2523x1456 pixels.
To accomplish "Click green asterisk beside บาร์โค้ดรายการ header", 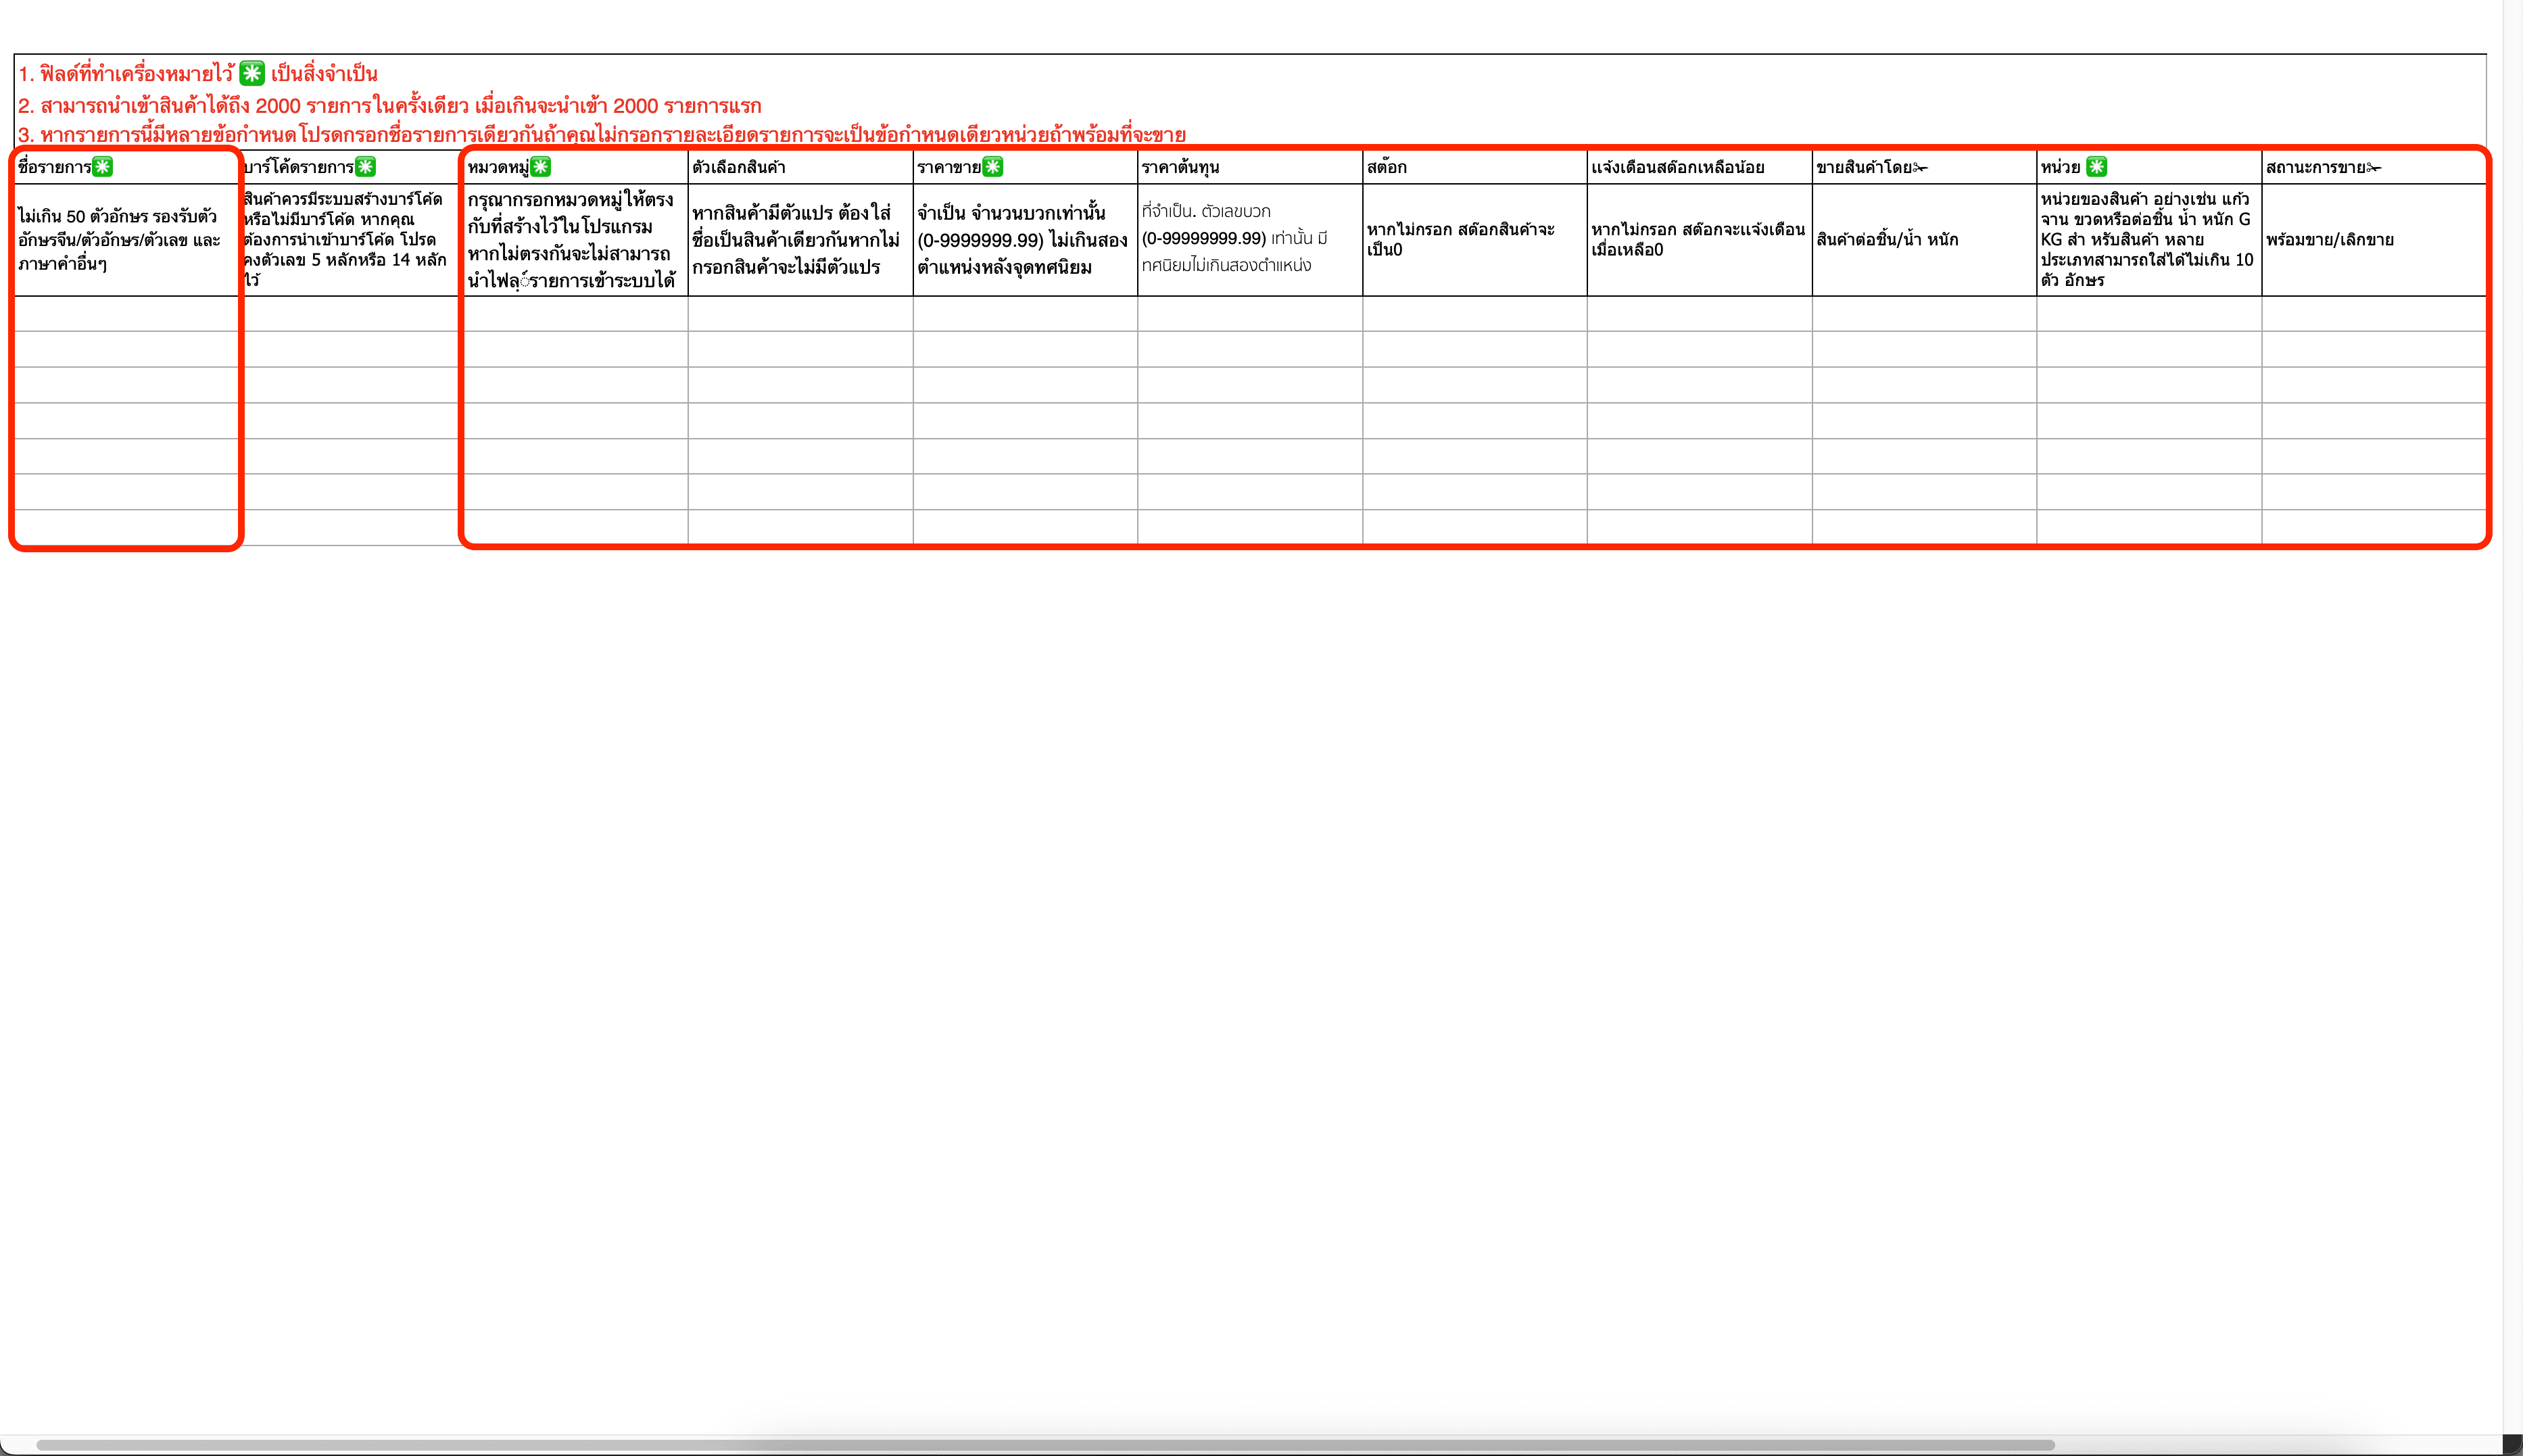I will (366, 167).
